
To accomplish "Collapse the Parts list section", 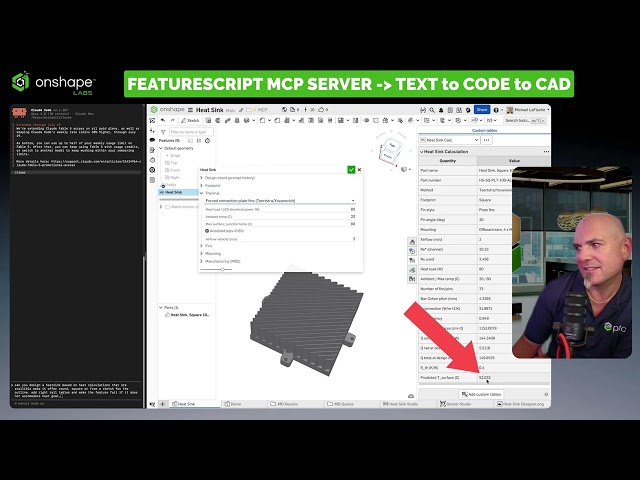I will 161,307.
